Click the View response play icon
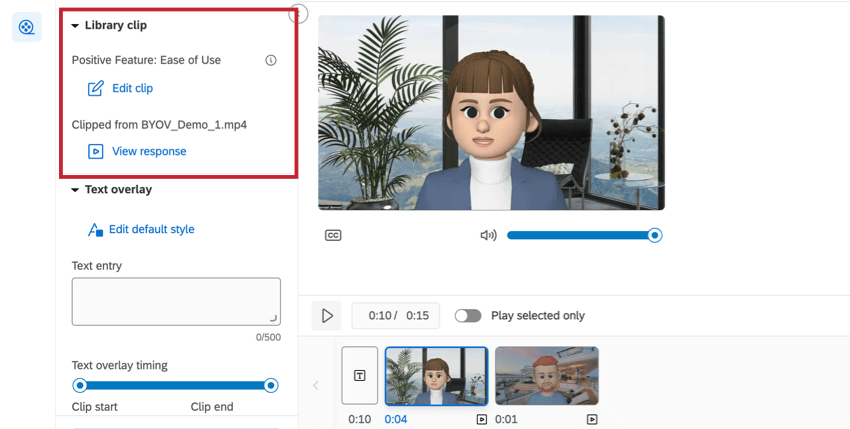850x429 pixels. [95, 151]
